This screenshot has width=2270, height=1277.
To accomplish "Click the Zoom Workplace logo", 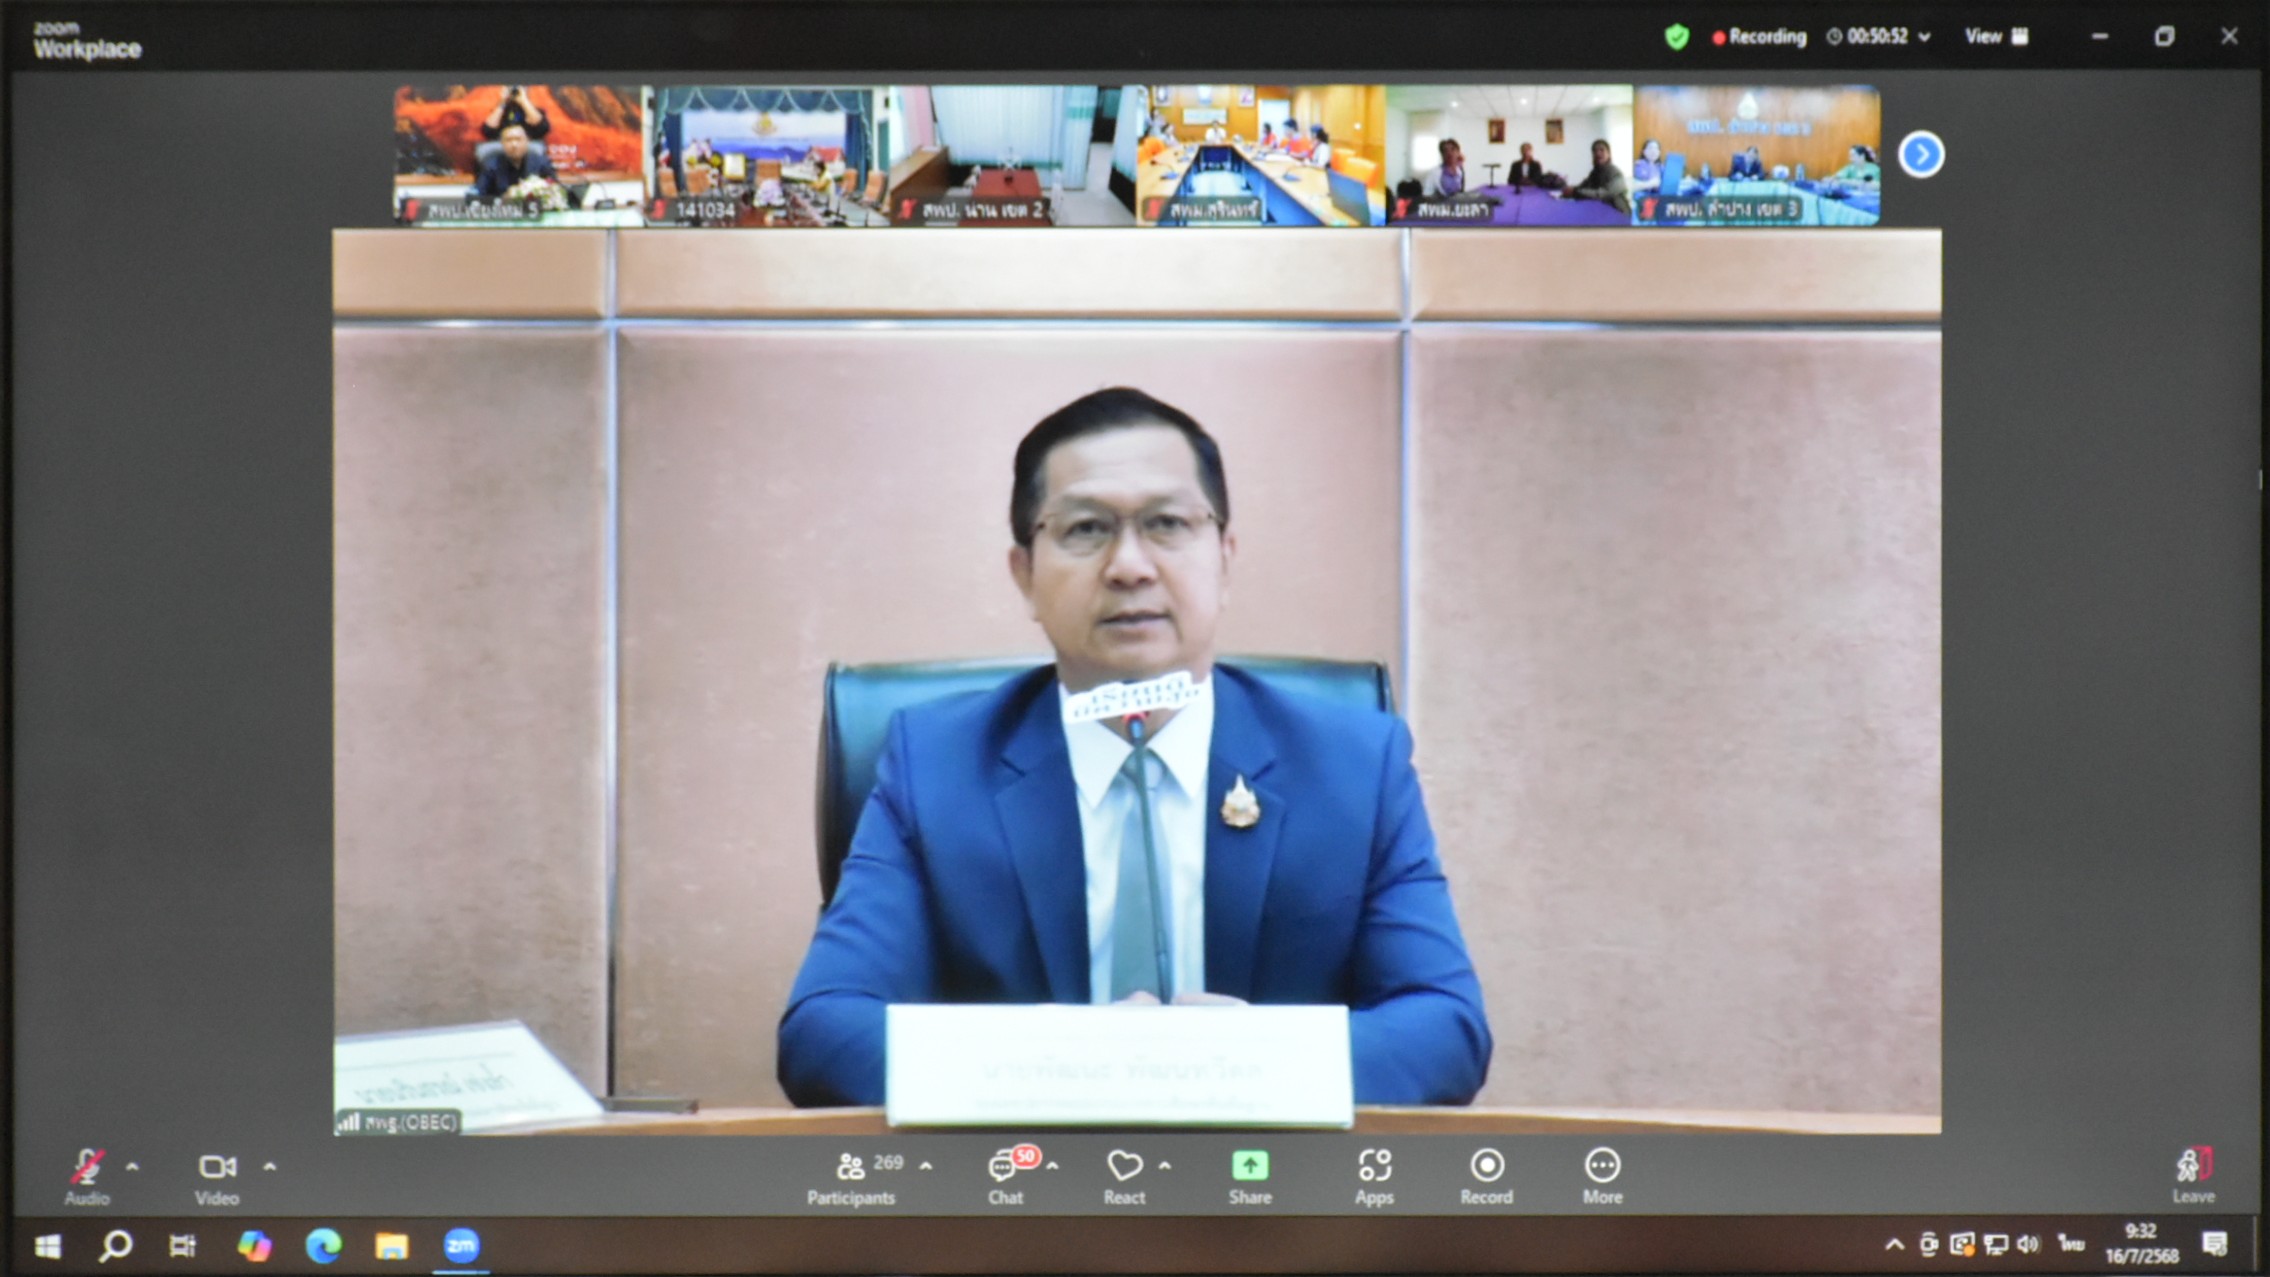I will tap(87, 41).
